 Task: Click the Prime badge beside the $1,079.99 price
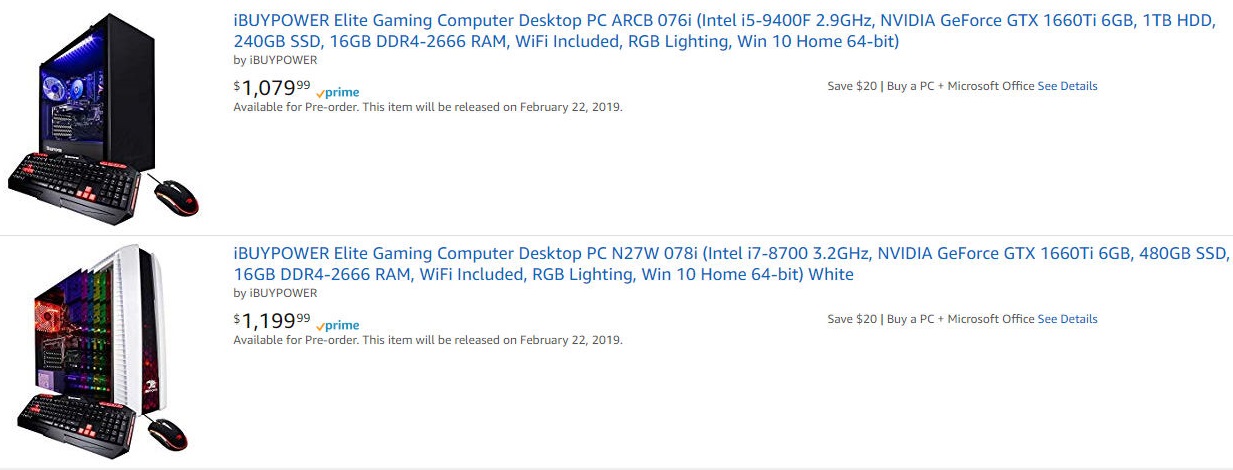click(338, 92)
